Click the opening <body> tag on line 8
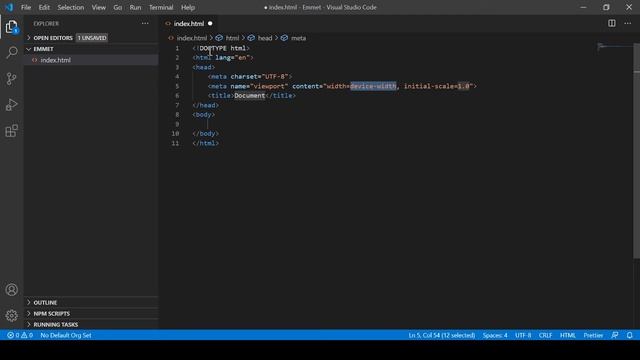 click(x=204, y=115)
